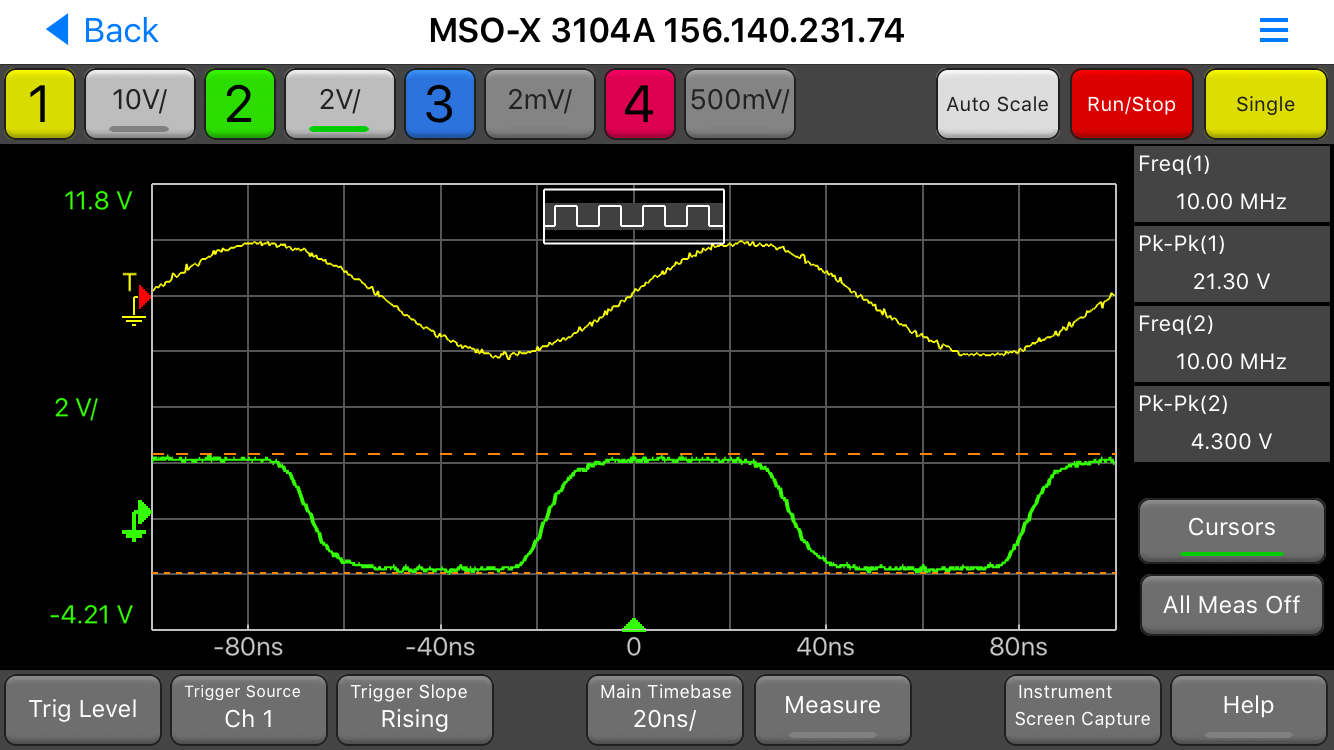This screenshot has width=1334, height=750.
Task: Toggle the Cursors button
Action: [1231, 531]
